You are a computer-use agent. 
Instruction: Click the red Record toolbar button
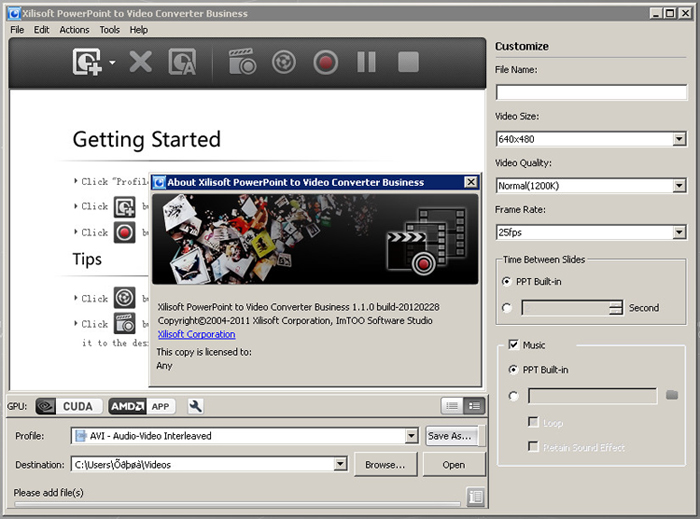click(x=325, y=62)
